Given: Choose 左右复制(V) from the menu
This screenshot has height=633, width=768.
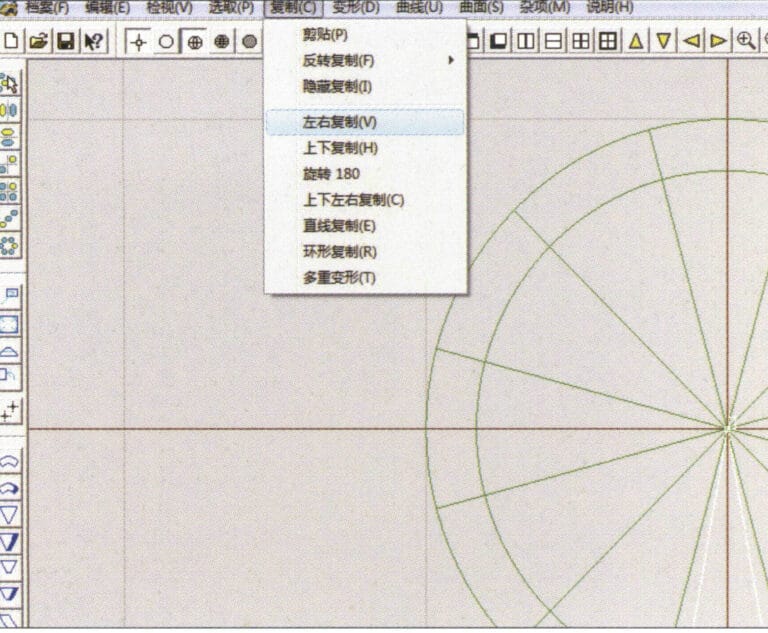Looking at the screenshot, I should point(365,122).
